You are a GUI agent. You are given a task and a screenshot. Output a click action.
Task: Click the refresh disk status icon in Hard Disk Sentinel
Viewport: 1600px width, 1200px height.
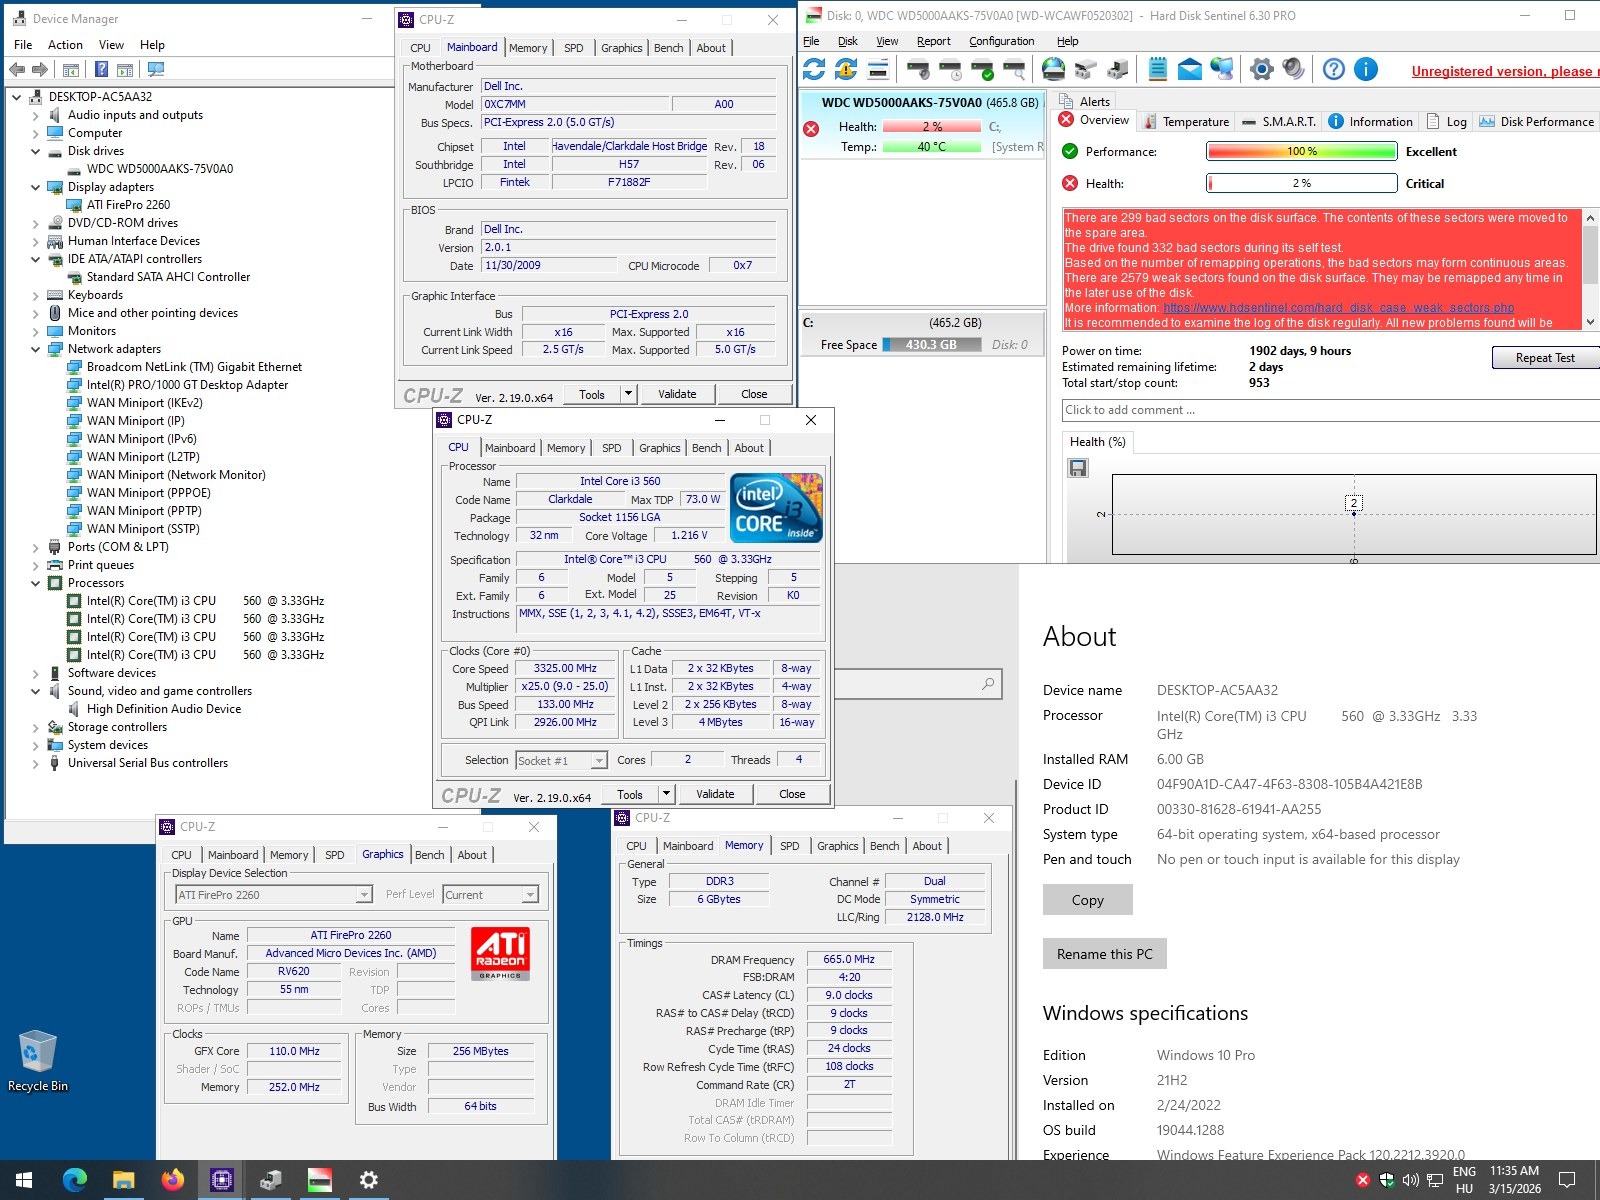814,69
